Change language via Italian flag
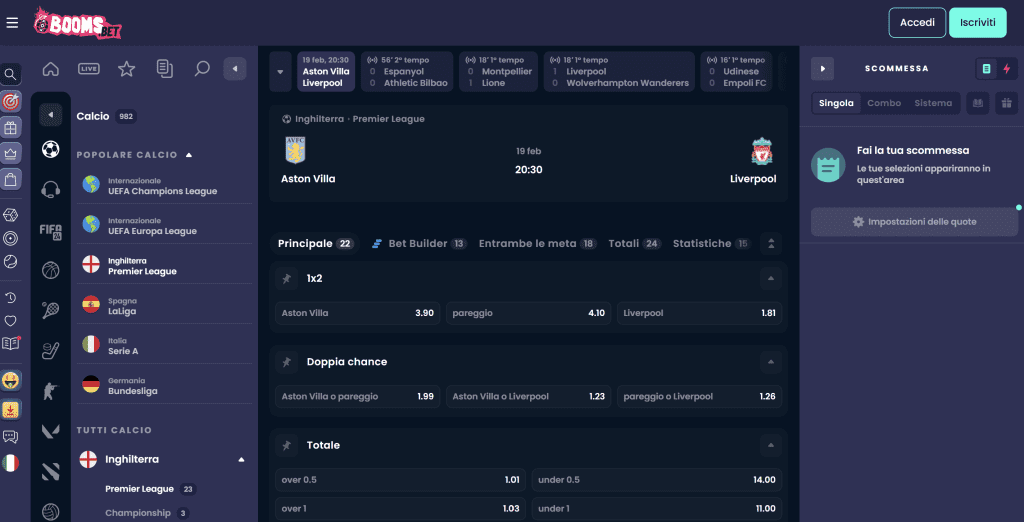 (x=10, y=463)
